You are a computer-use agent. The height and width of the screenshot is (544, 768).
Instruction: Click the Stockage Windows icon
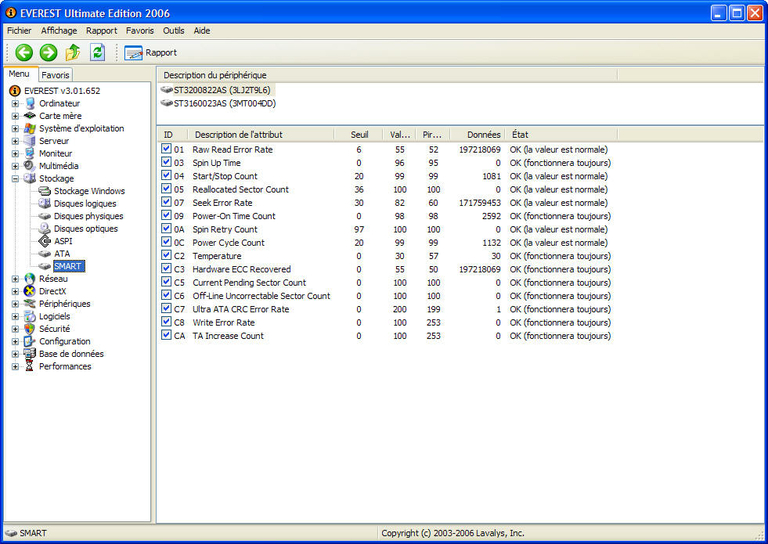coord(45,191)
